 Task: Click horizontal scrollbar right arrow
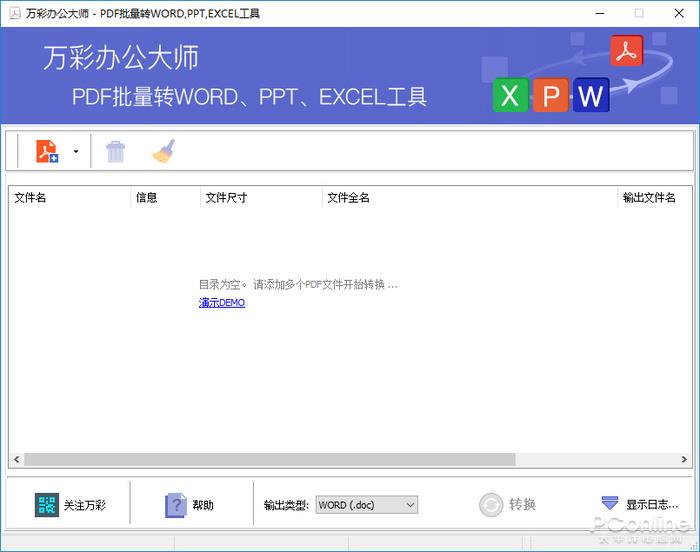[x=685, y=460]
